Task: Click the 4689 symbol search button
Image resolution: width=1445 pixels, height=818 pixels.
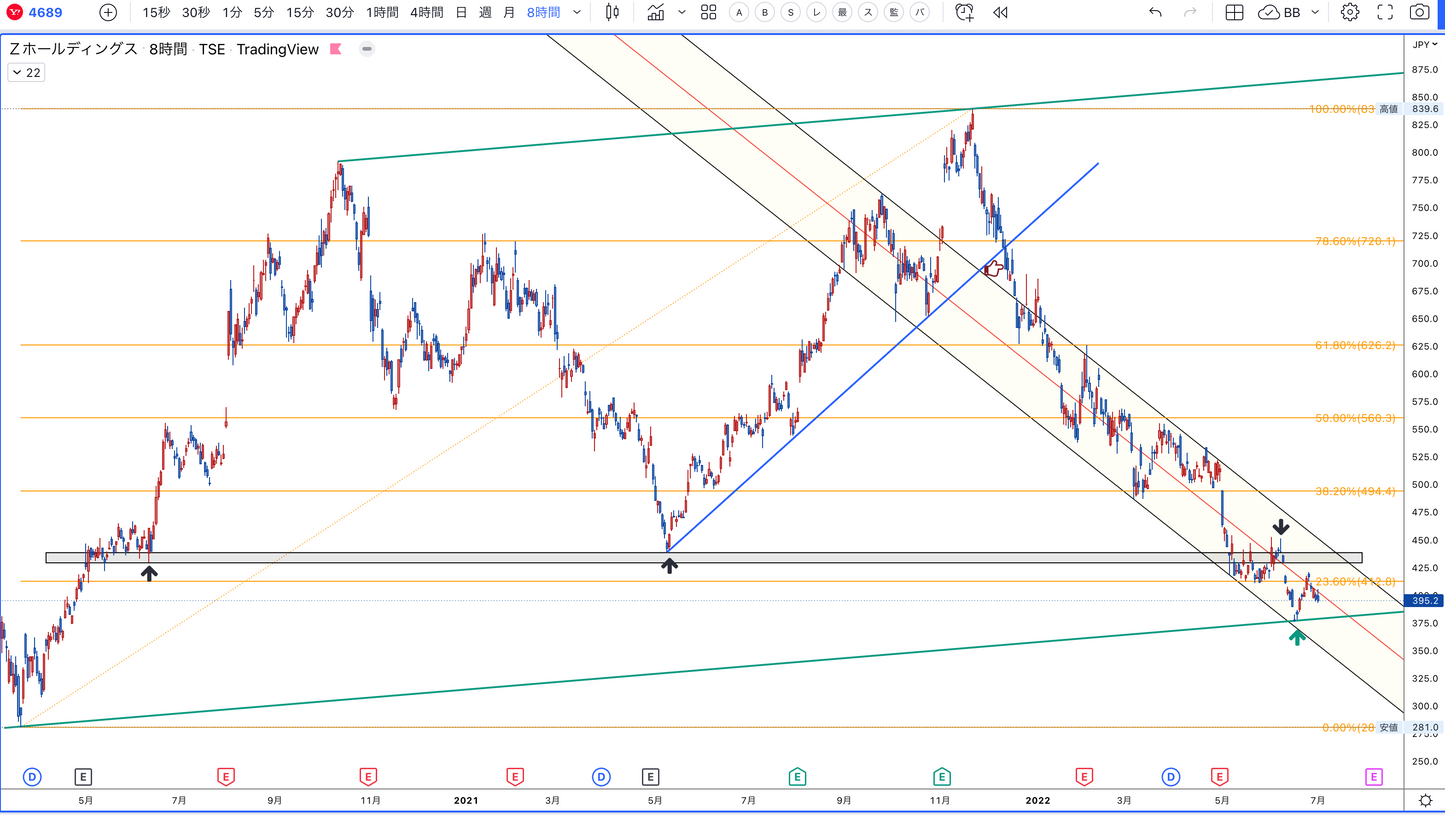Action: (44, 12)
